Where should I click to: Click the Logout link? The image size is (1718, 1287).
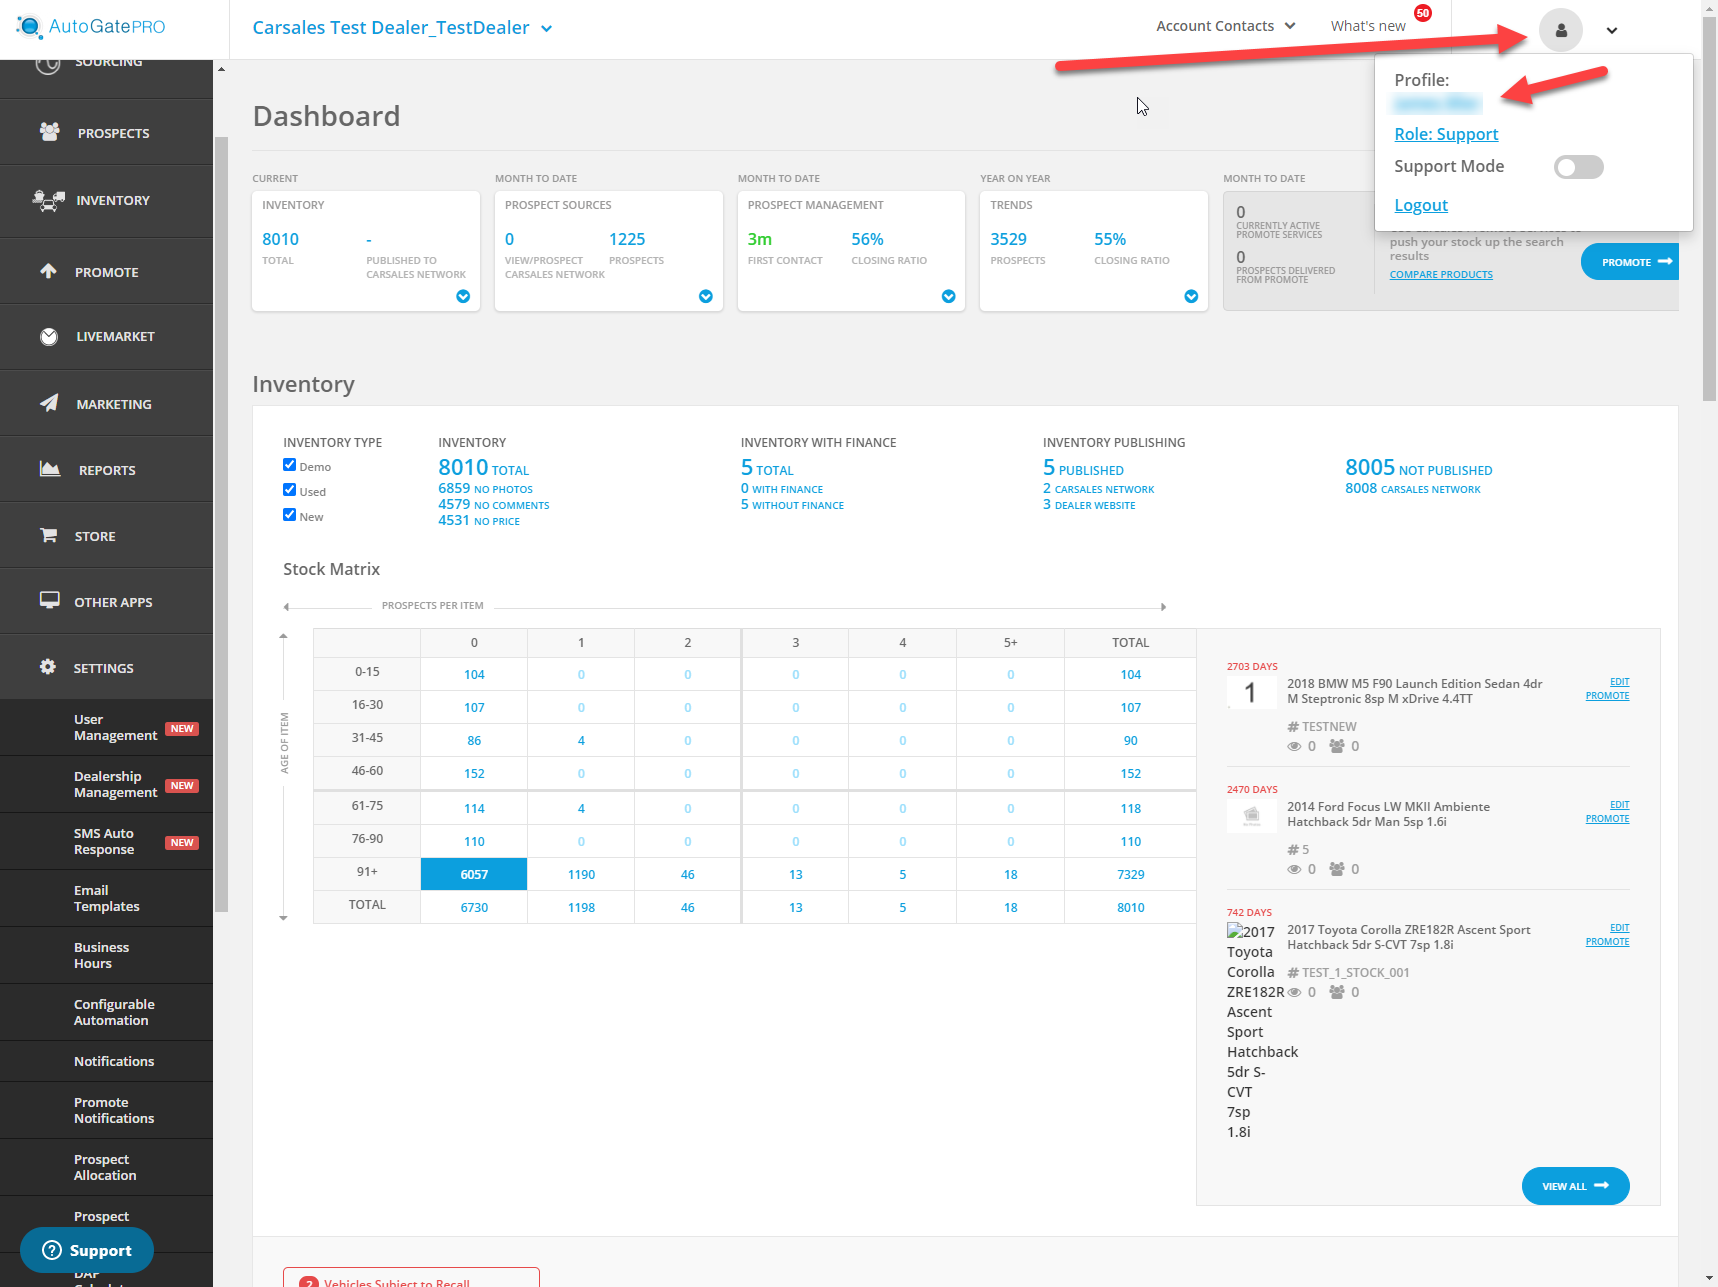pyautogui.click(x=1420, y=205)
